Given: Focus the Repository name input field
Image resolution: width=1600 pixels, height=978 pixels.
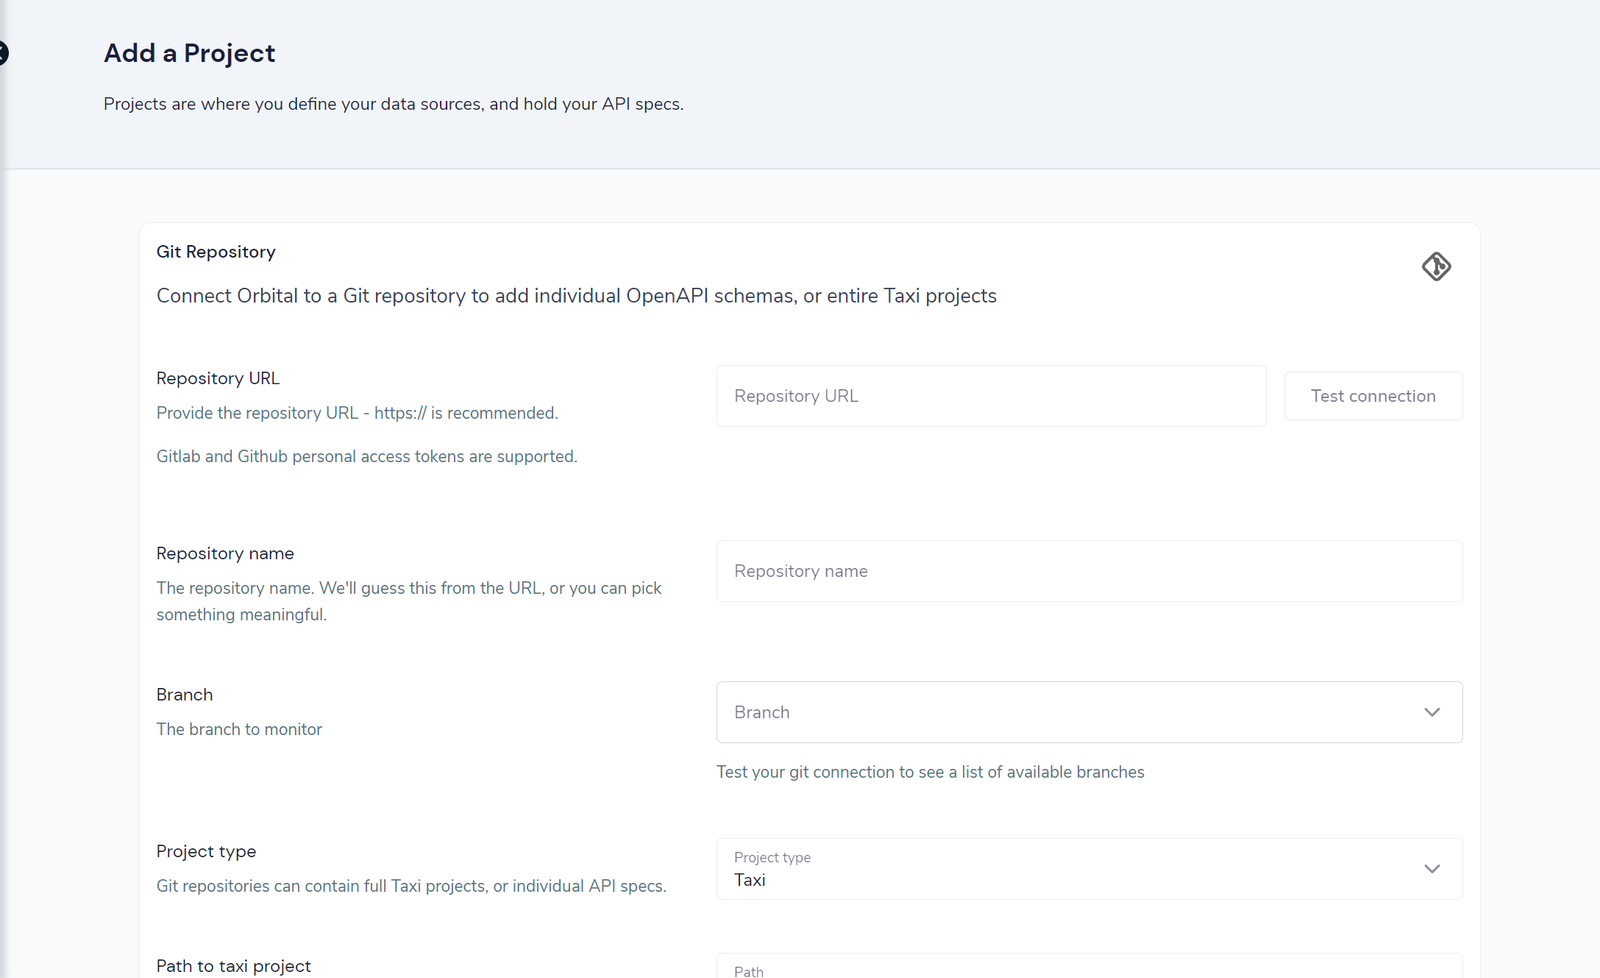Looking at the screenshot, I should click(1089, 571).
